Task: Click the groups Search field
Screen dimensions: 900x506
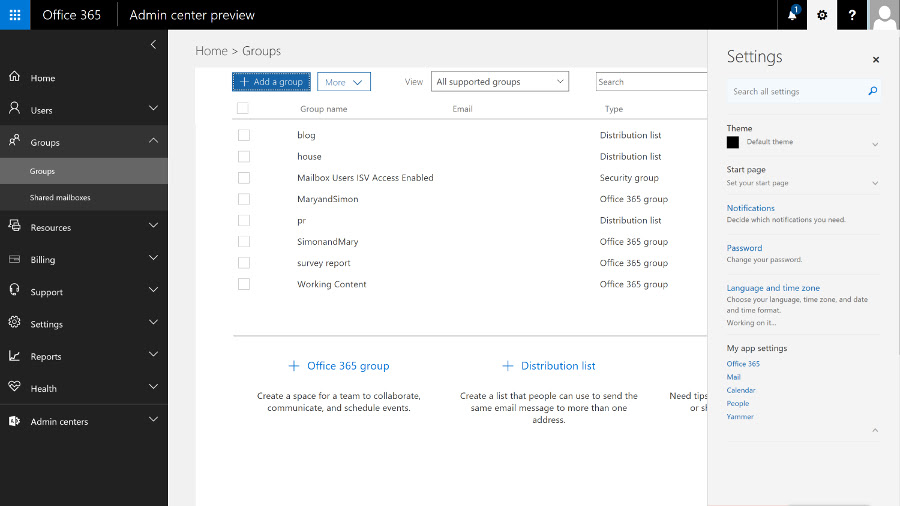Action: [x=651, y=81]
